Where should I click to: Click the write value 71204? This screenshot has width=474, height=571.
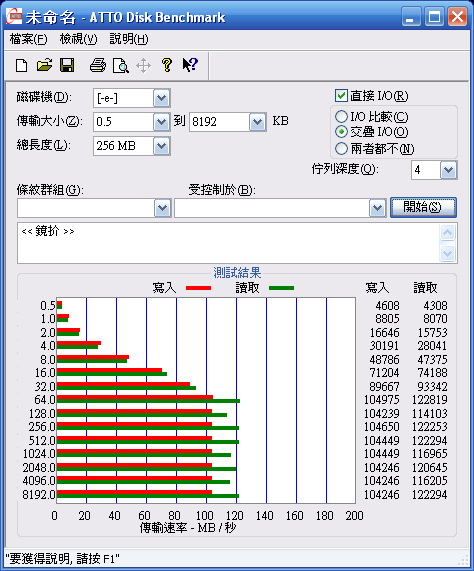click(384, 373)
